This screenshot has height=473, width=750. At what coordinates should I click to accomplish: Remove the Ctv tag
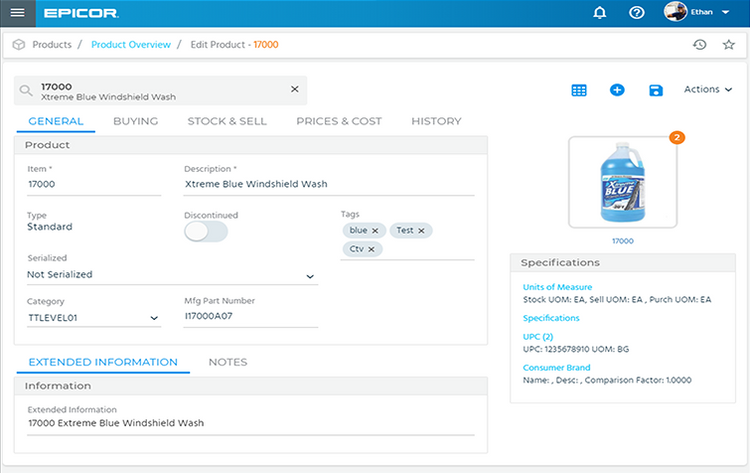tap(371, 249)
